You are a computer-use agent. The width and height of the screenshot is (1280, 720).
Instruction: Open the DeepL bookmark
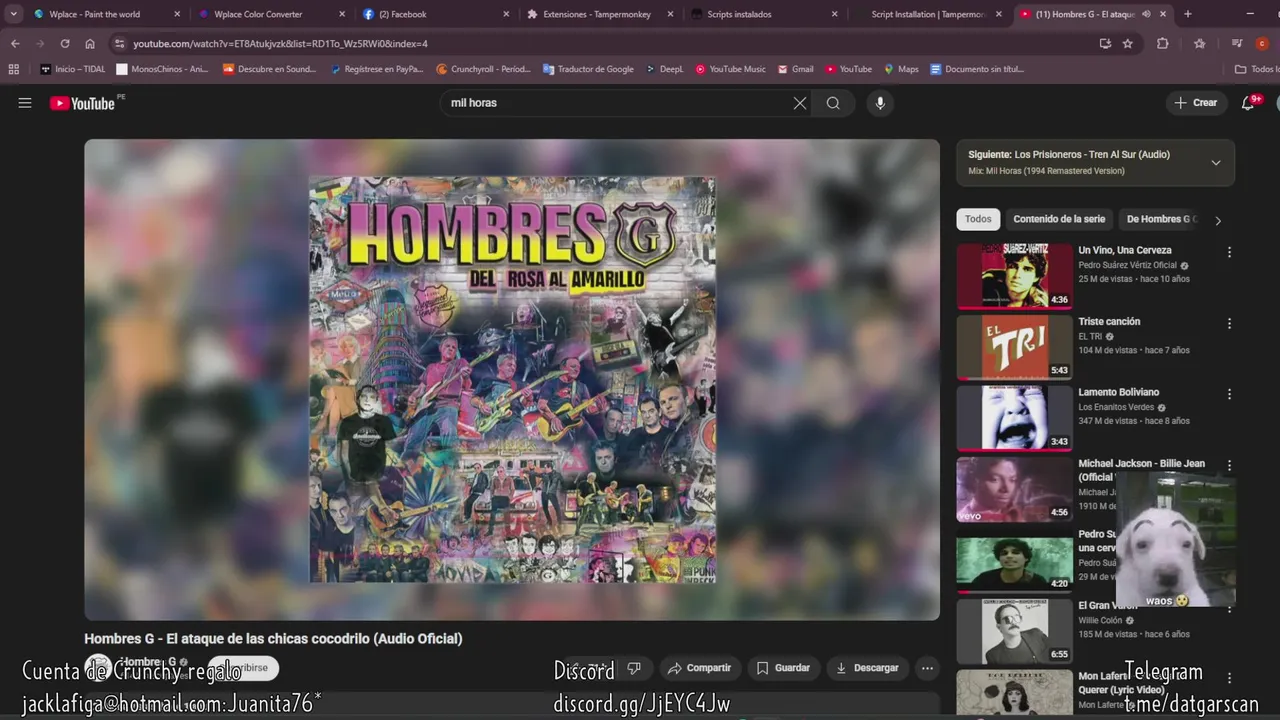[x=665, y=69]
